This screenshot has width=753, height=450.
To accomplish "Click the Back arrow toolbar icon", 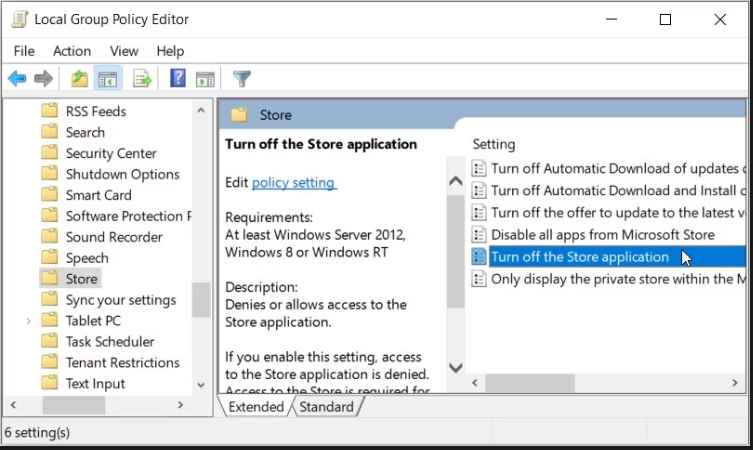I will coord(17,78).
